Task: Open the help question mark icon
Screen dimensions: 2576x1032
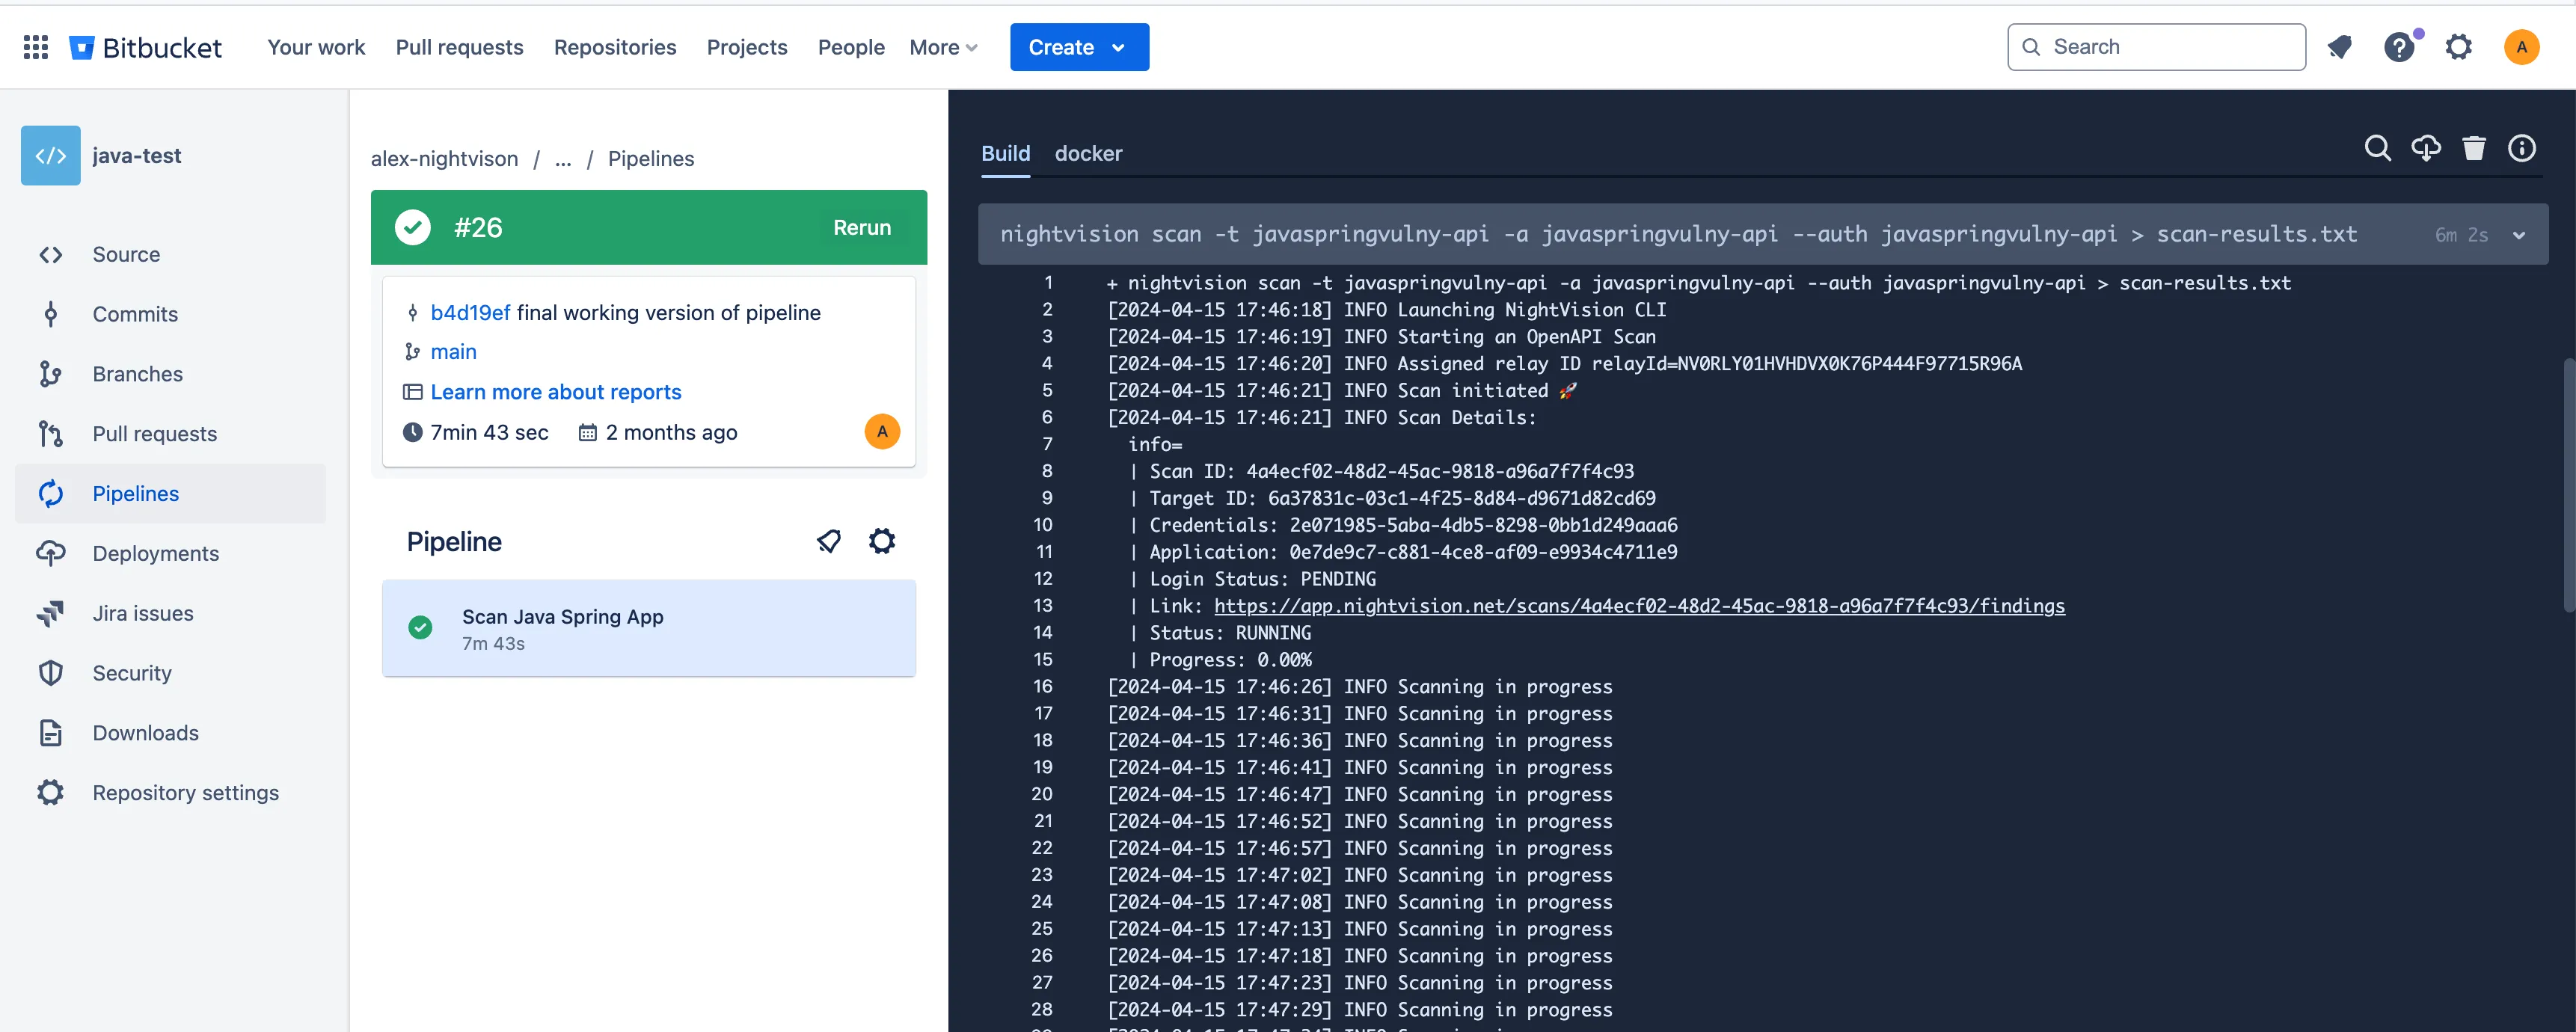Action: 2399,47
